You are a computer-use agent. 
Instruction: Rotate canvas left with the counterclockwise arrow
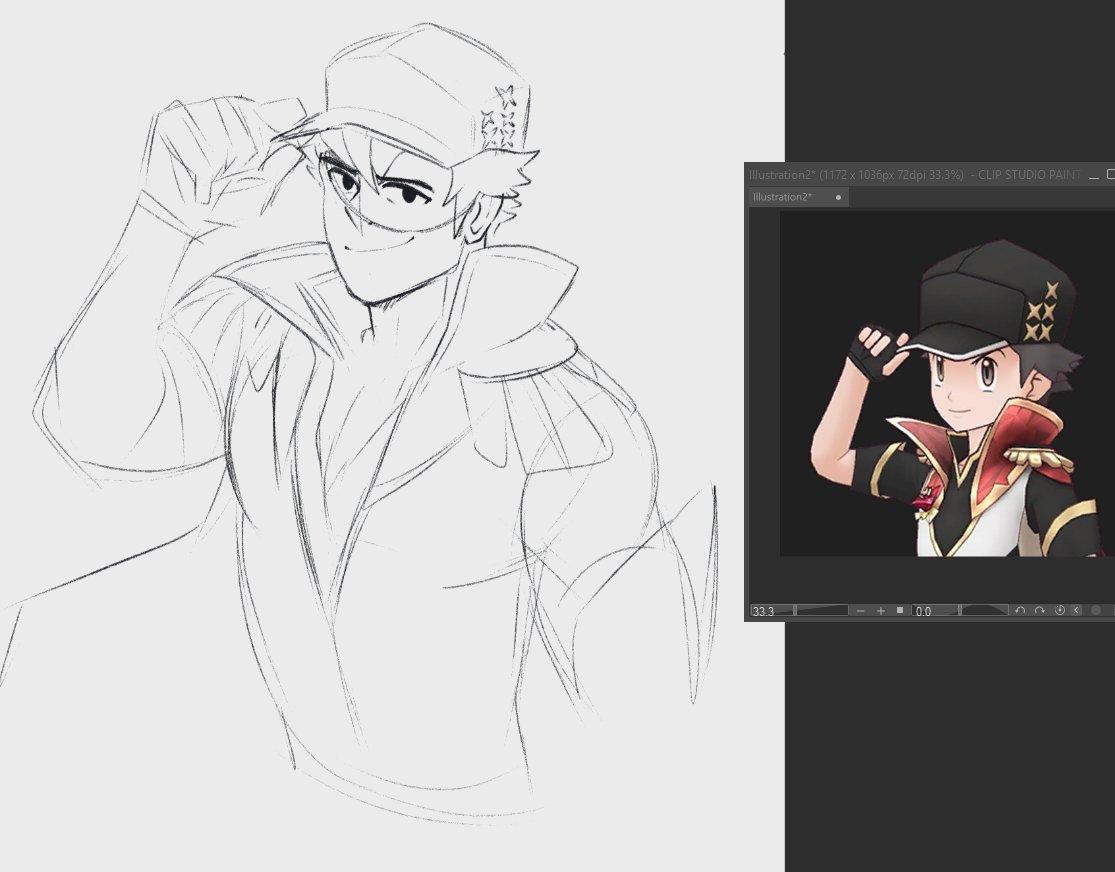coord(1020,610)
